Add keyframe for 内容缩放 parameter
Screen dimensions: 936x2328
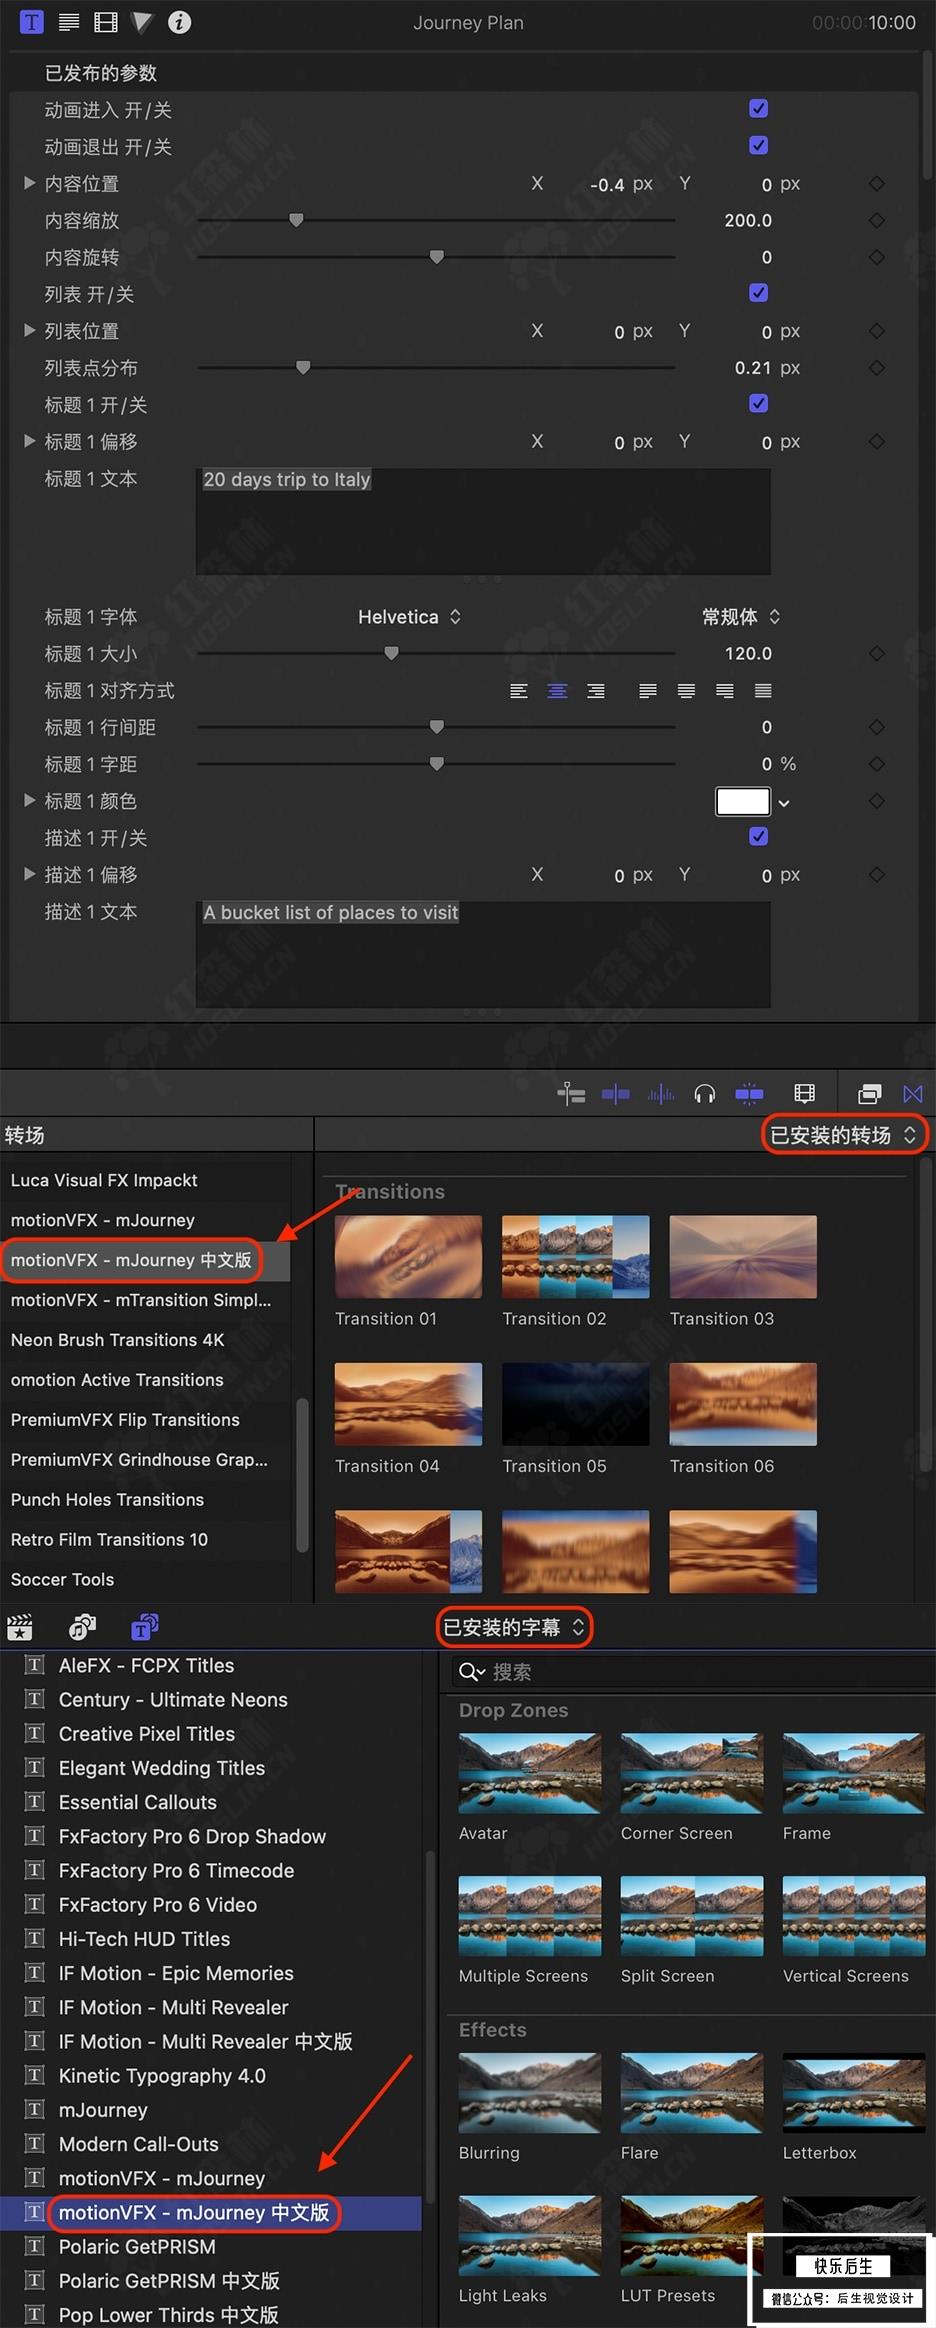pyautogui.click(x=877, y=221)
